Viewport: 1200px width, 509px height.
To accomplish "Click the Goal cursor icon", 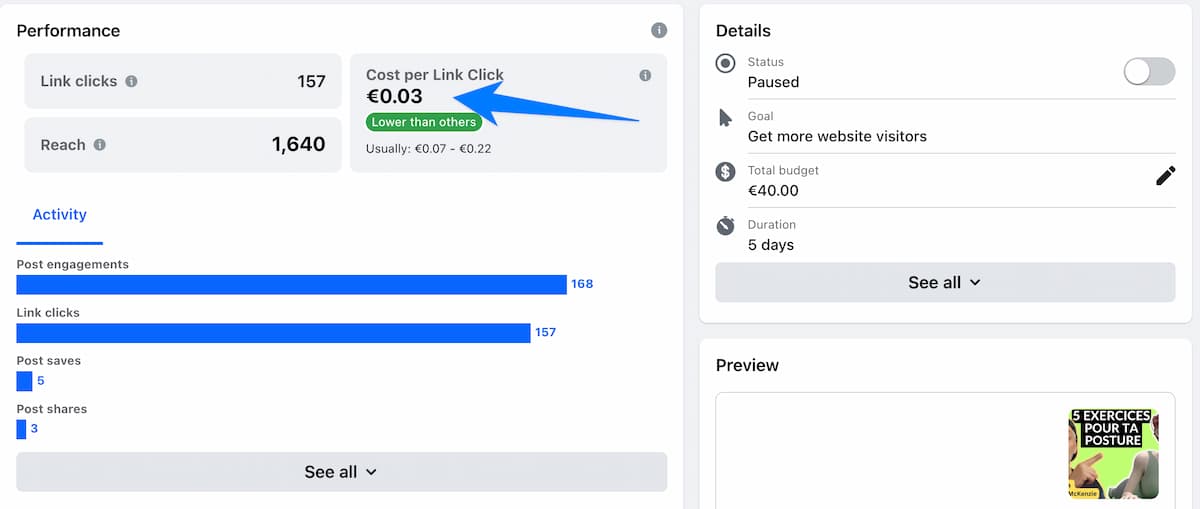I will coord(726,118).
